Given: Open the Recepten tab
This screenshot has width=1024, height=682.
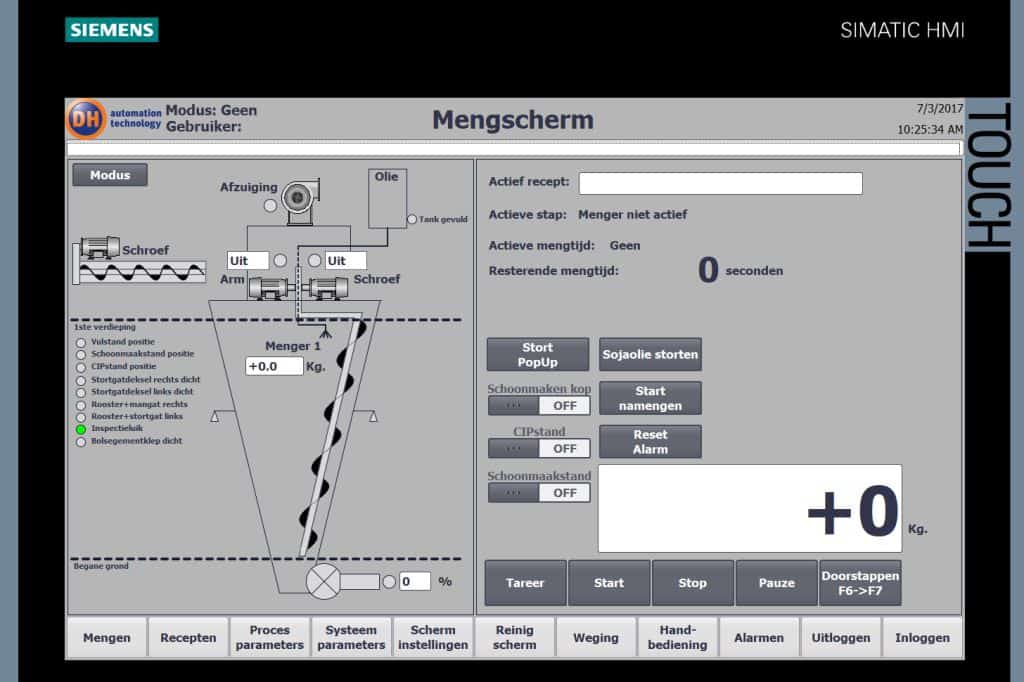Looking at the screenshot, I should pos(188,636).
